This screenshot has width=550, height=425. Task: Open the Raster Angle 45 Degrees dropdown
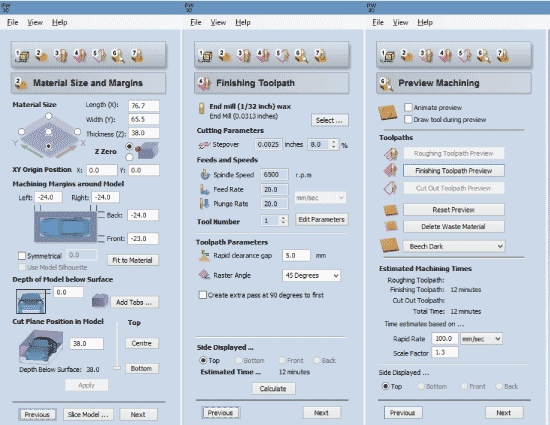(311, 275)
